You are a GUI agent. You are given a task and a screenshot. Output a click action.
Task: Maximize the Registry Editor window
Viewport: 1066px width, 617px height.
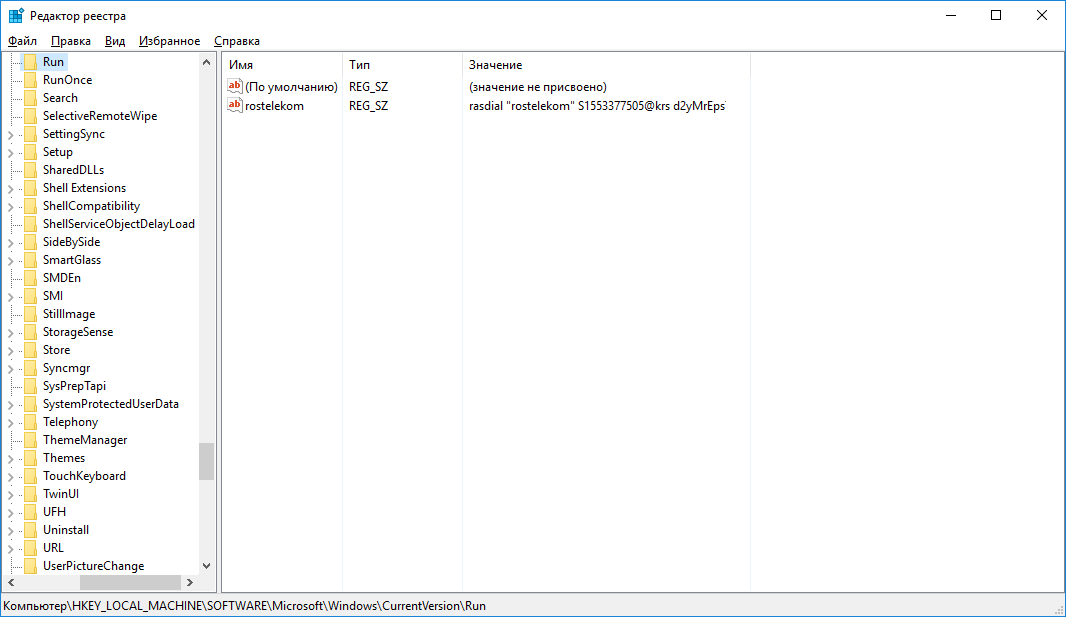point(996,16)
